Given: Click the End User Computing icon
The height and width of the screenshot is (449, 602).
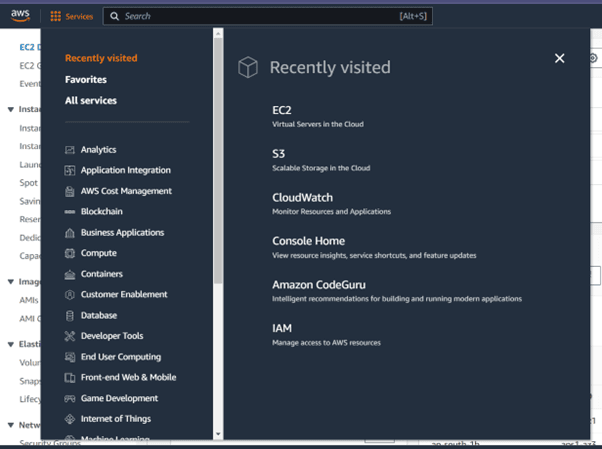Looking at the screenshot, I should 70,357.
